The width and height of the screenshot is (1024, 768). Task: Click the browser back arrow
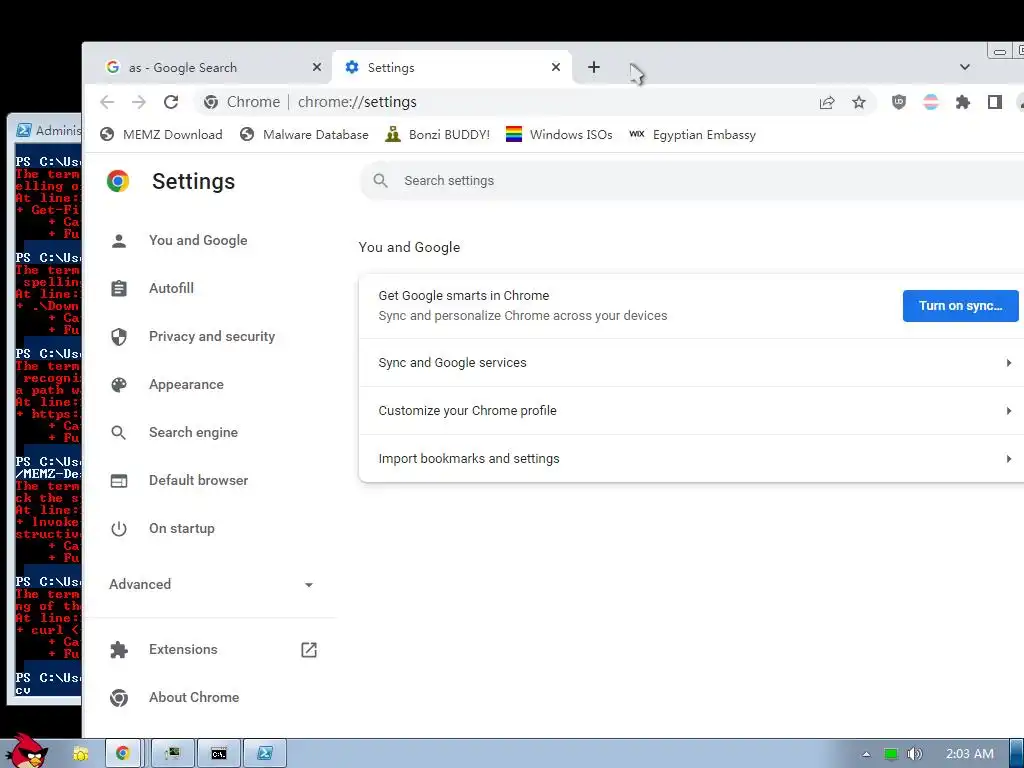[x=107, y=102]
